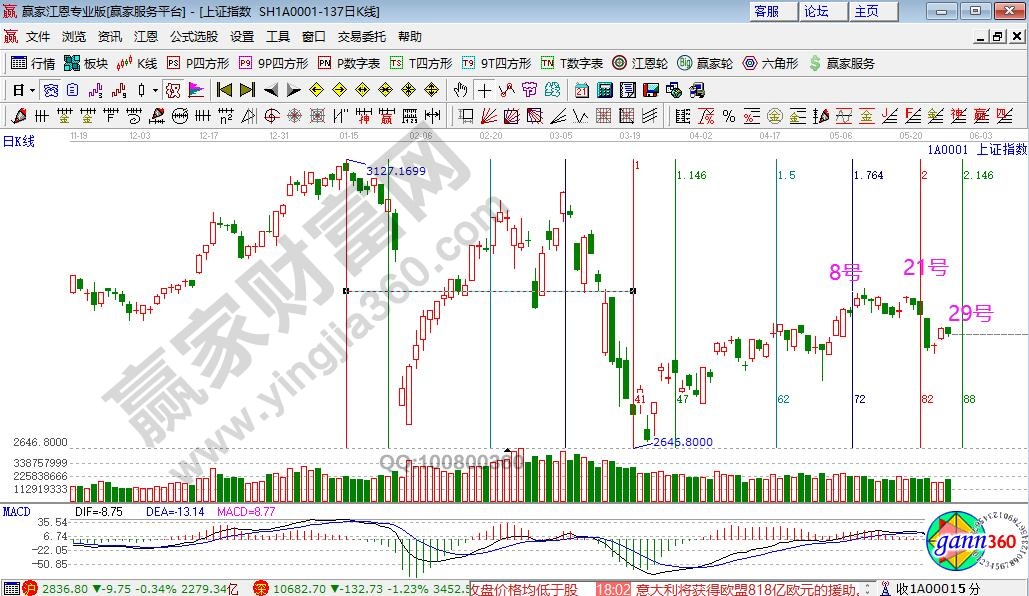Click the 日 daily period icon

(x=18, y=91)
